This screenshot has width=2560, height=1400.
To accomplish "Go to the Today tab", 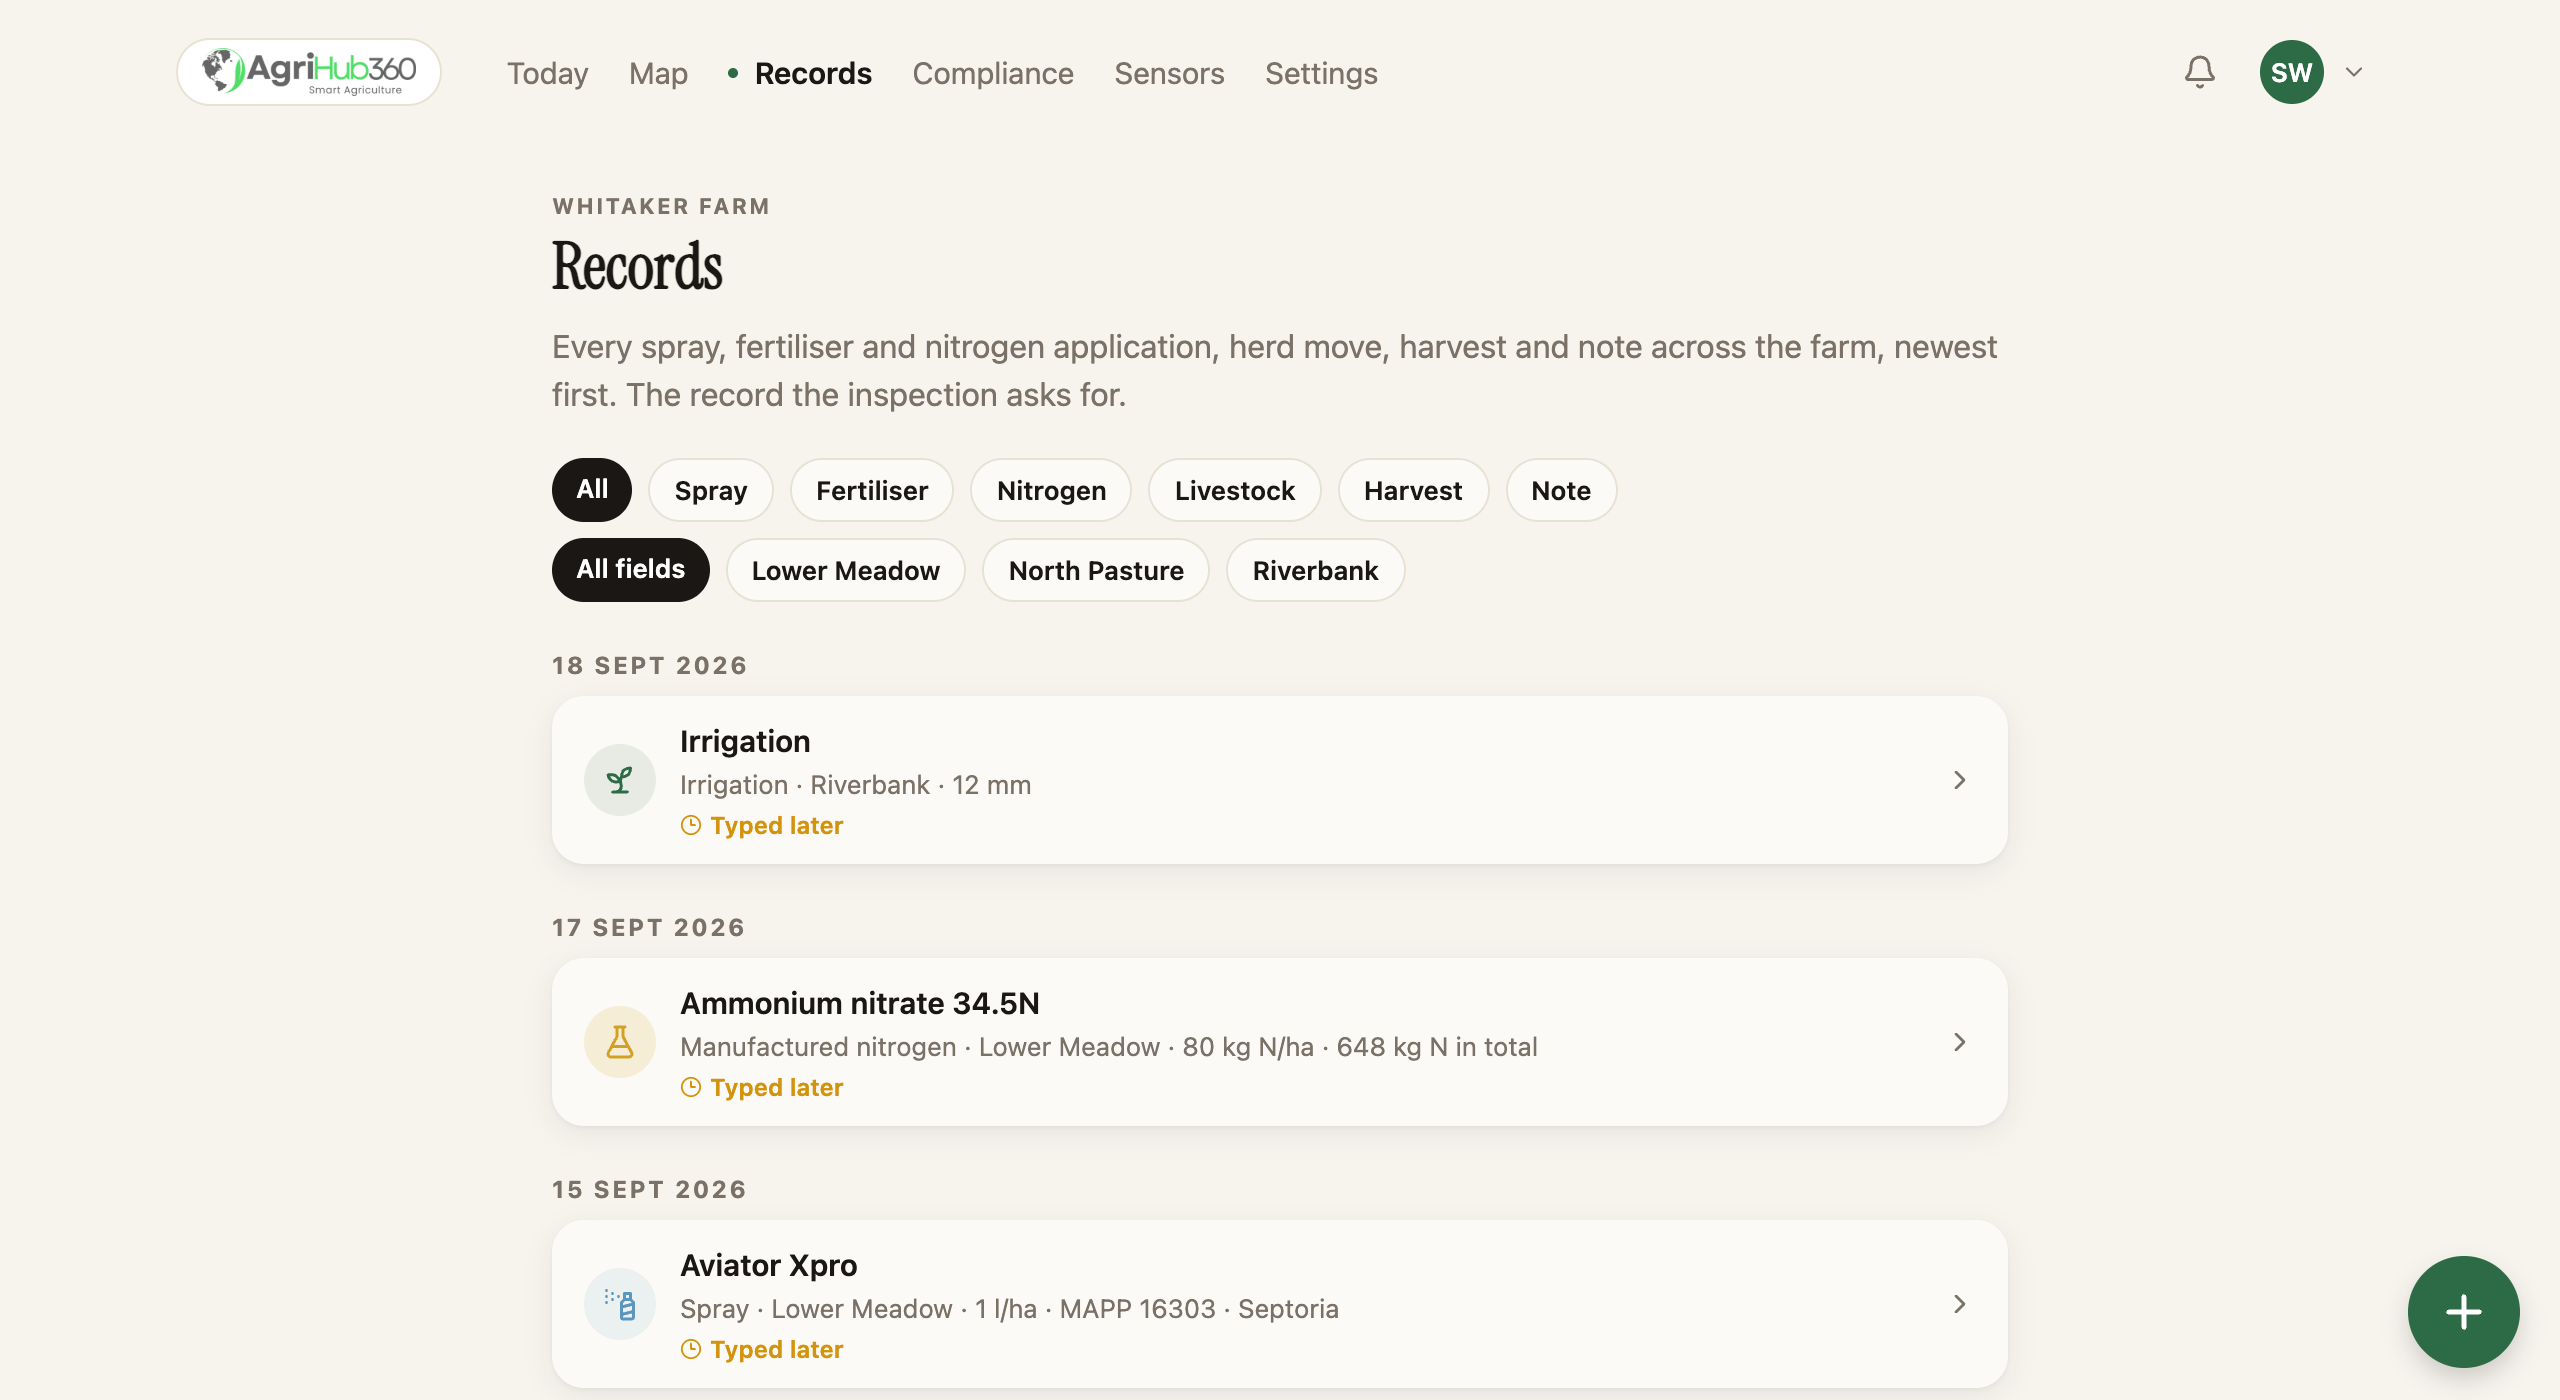I will (547, 73).
